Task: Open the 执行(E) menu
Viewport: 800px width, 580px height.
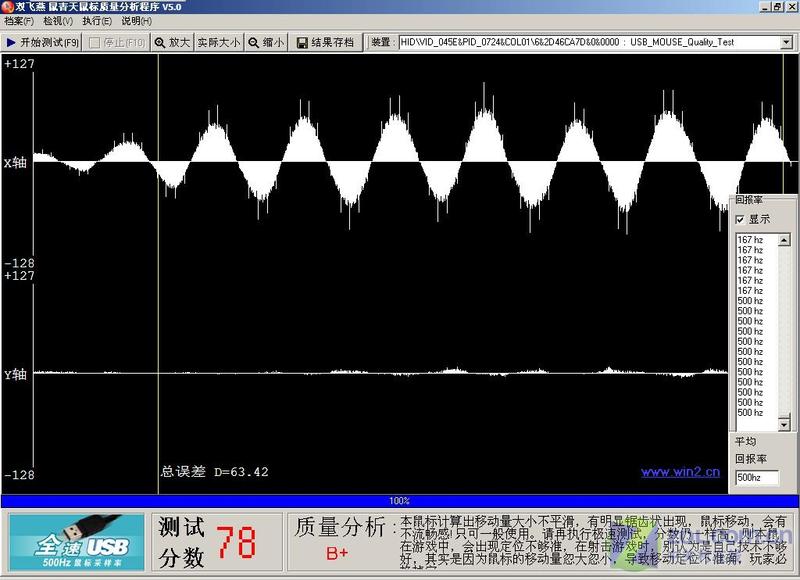Action: [x=97, y=21]
